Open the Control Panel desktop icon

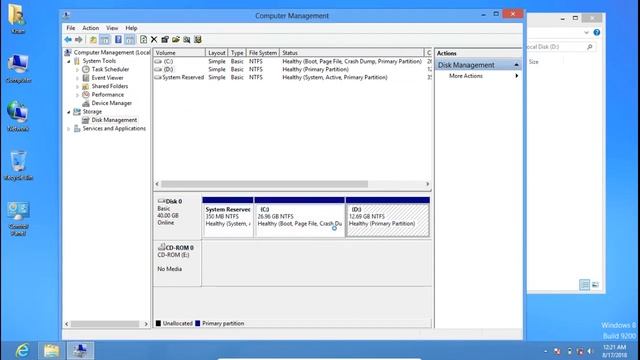tap(18, 218)
